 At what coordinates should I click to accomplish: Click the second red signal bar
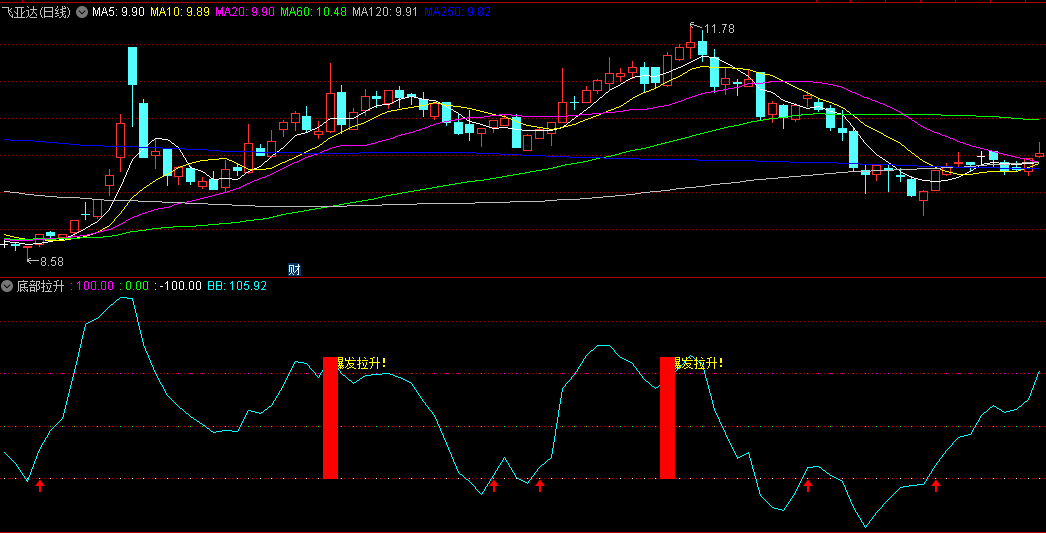click(x=667, y=418)
